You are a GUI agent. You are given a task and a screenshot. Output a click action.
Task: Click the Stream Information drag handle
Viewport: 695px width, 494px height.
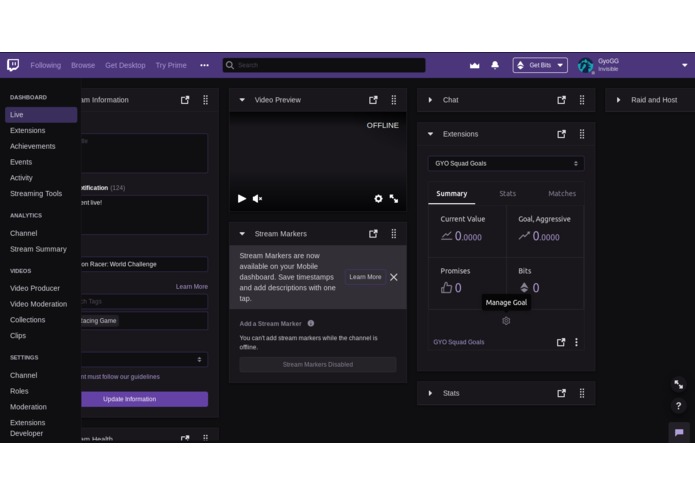(205, 100)
